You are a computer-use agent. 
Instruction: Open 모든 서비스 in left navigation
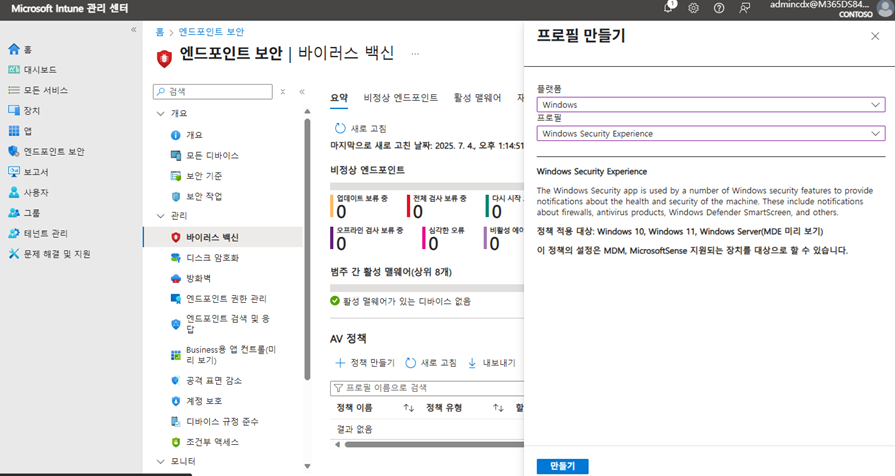tap(38, 90)
